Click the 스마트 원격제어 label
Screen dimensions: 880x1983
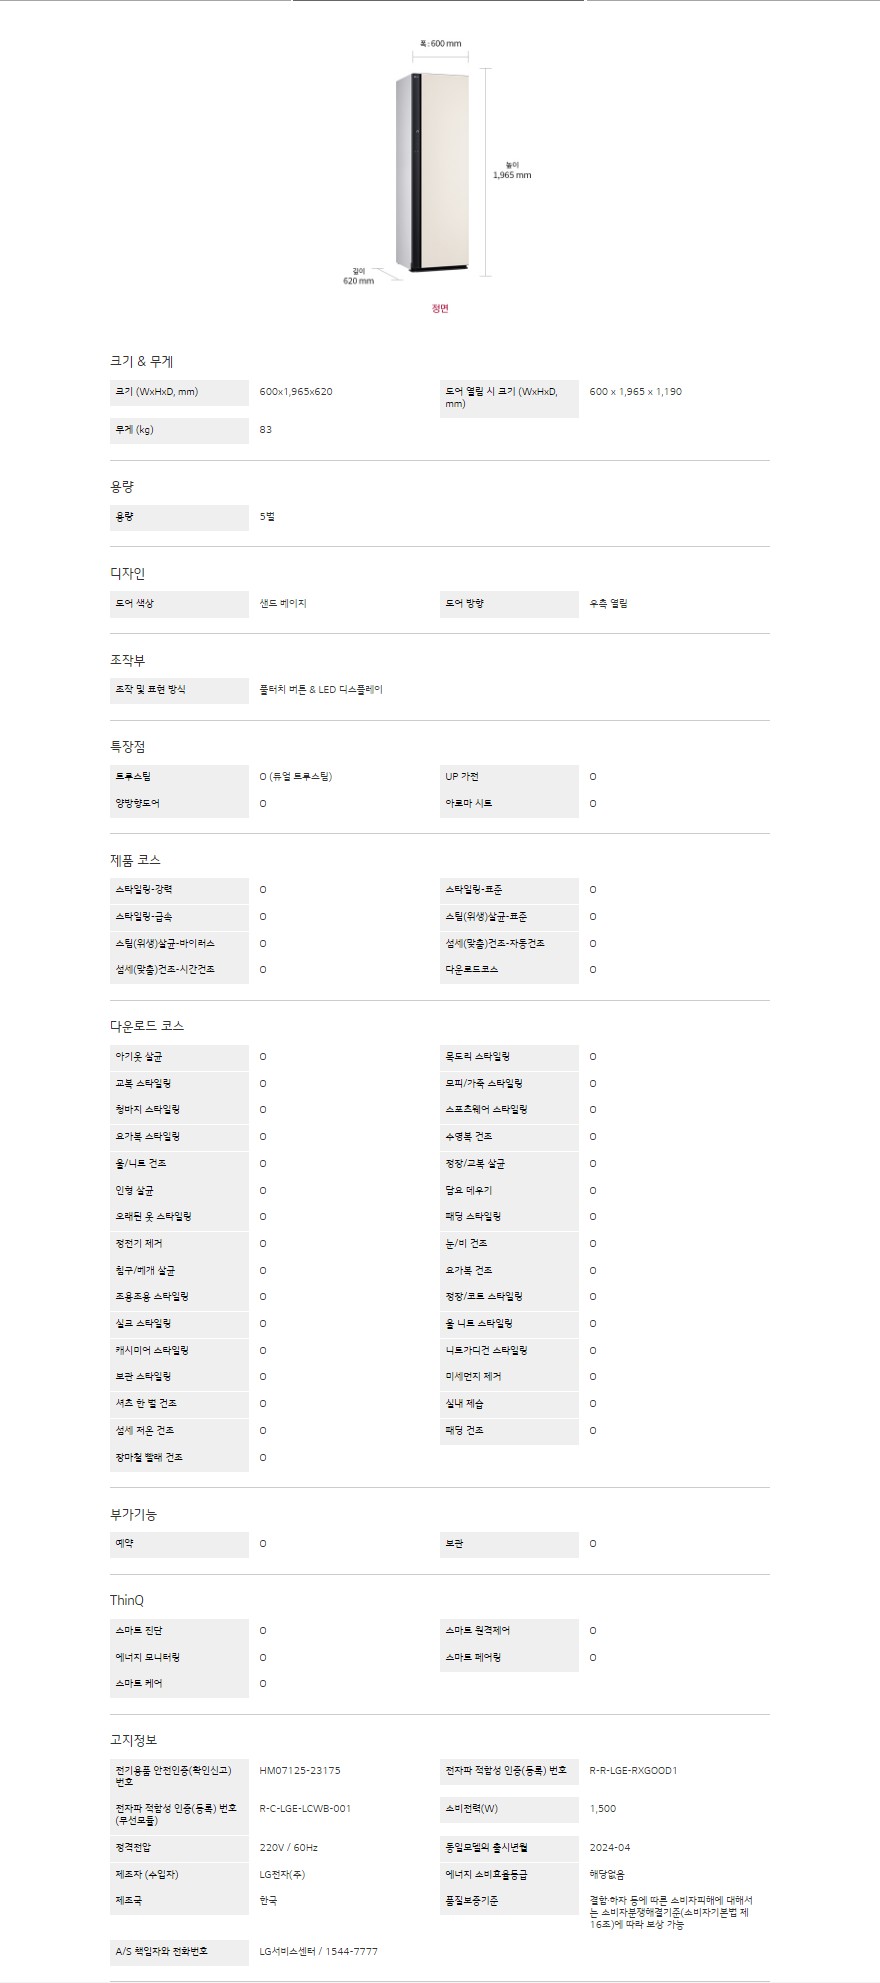point(478,1631)
